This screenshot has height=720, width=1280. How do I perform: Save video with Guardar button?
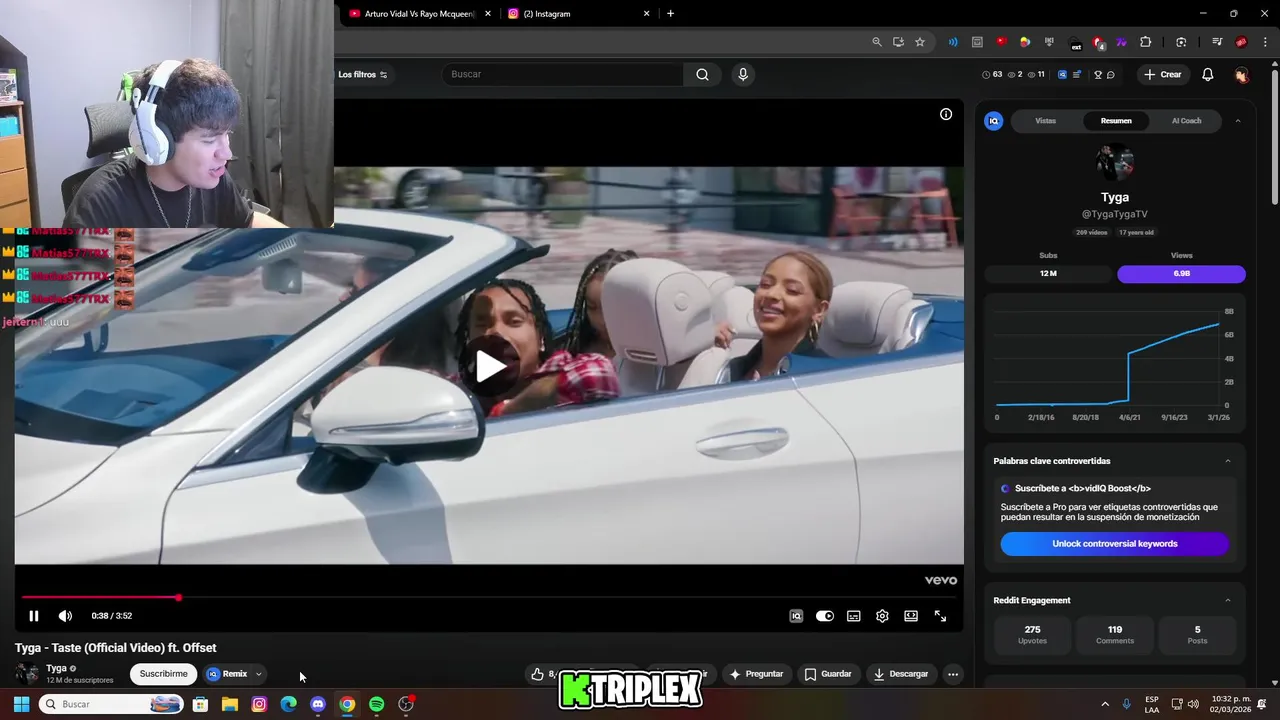pyautogui.click(x=827, y=674)
